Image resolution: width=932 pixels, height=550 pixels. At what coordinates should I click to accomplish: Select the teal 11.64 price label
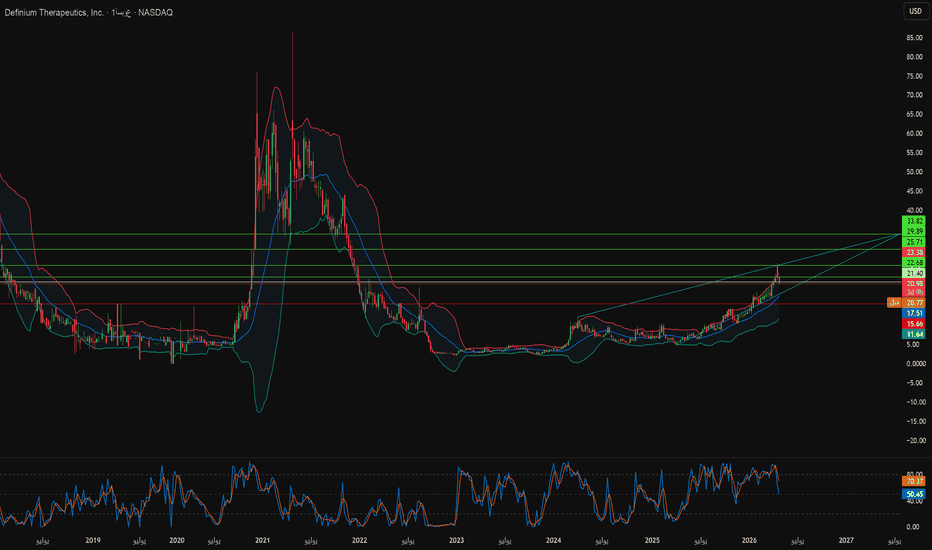[x=914, y=335]
